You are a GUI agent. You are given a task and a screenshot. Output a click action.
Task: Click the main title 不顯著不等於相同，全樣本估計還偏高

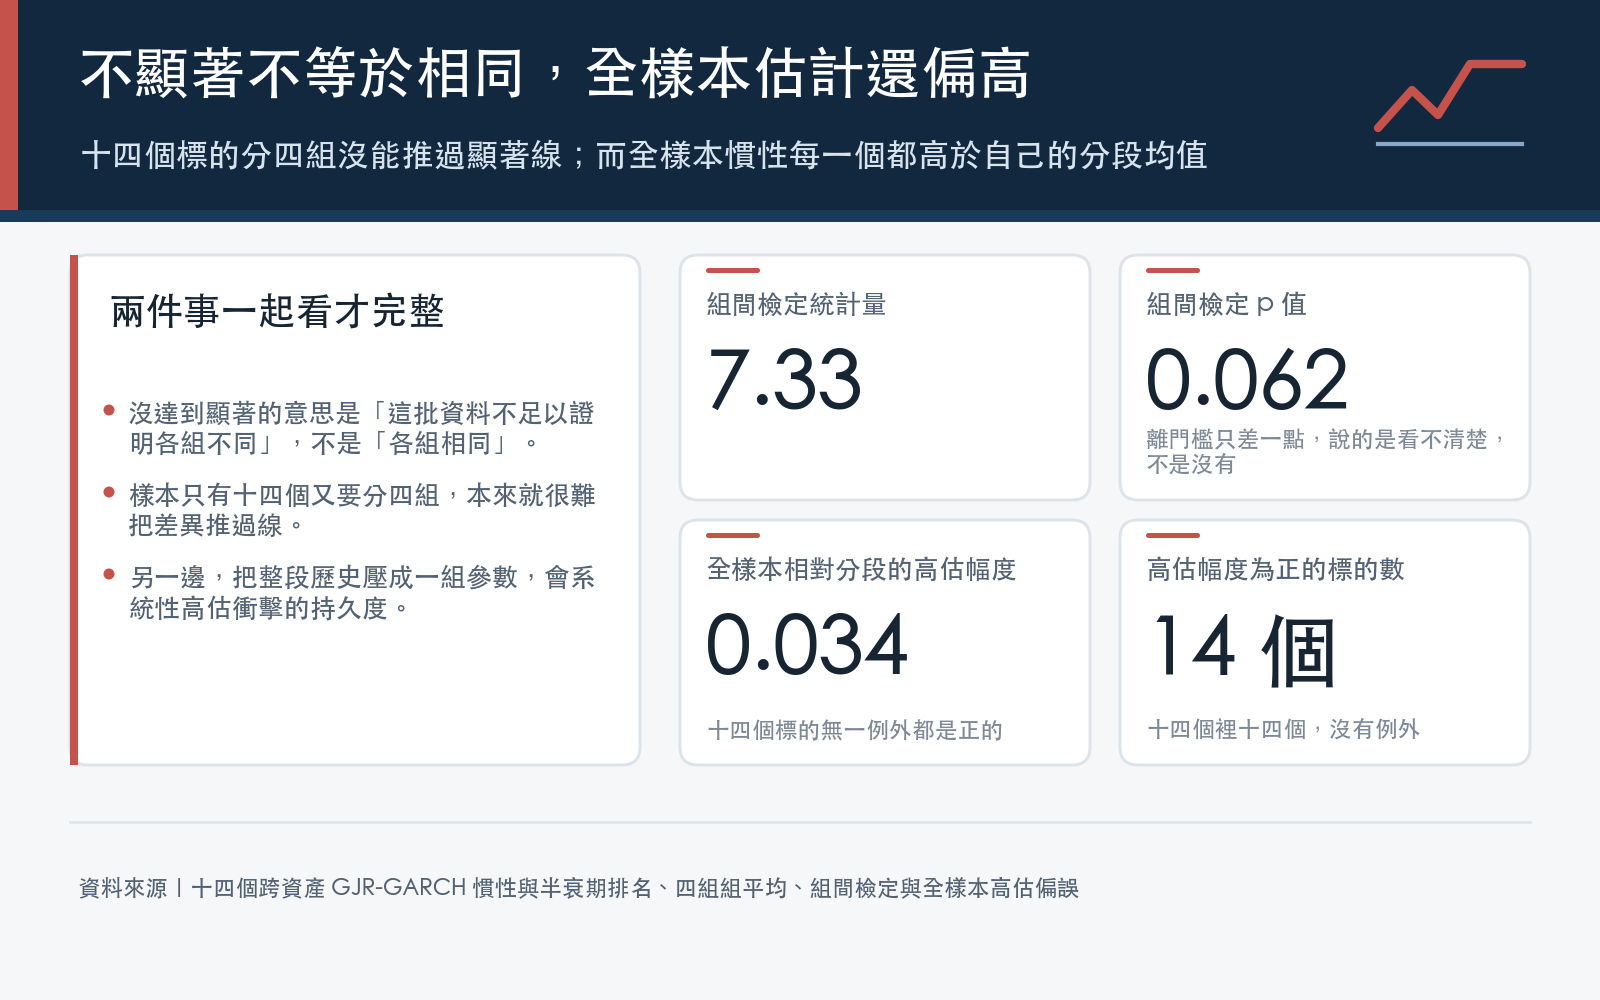click(555, 73)
